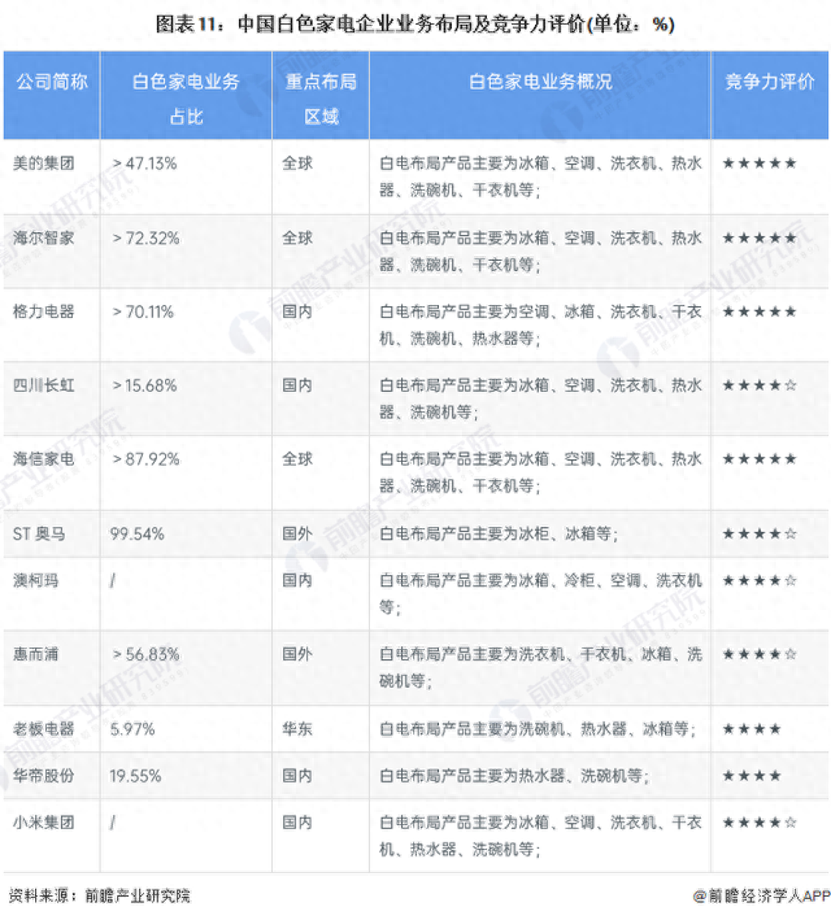This screenshot has width=832, height=920.
Task: Click the >47.13% share value
Action: [144, 163]
